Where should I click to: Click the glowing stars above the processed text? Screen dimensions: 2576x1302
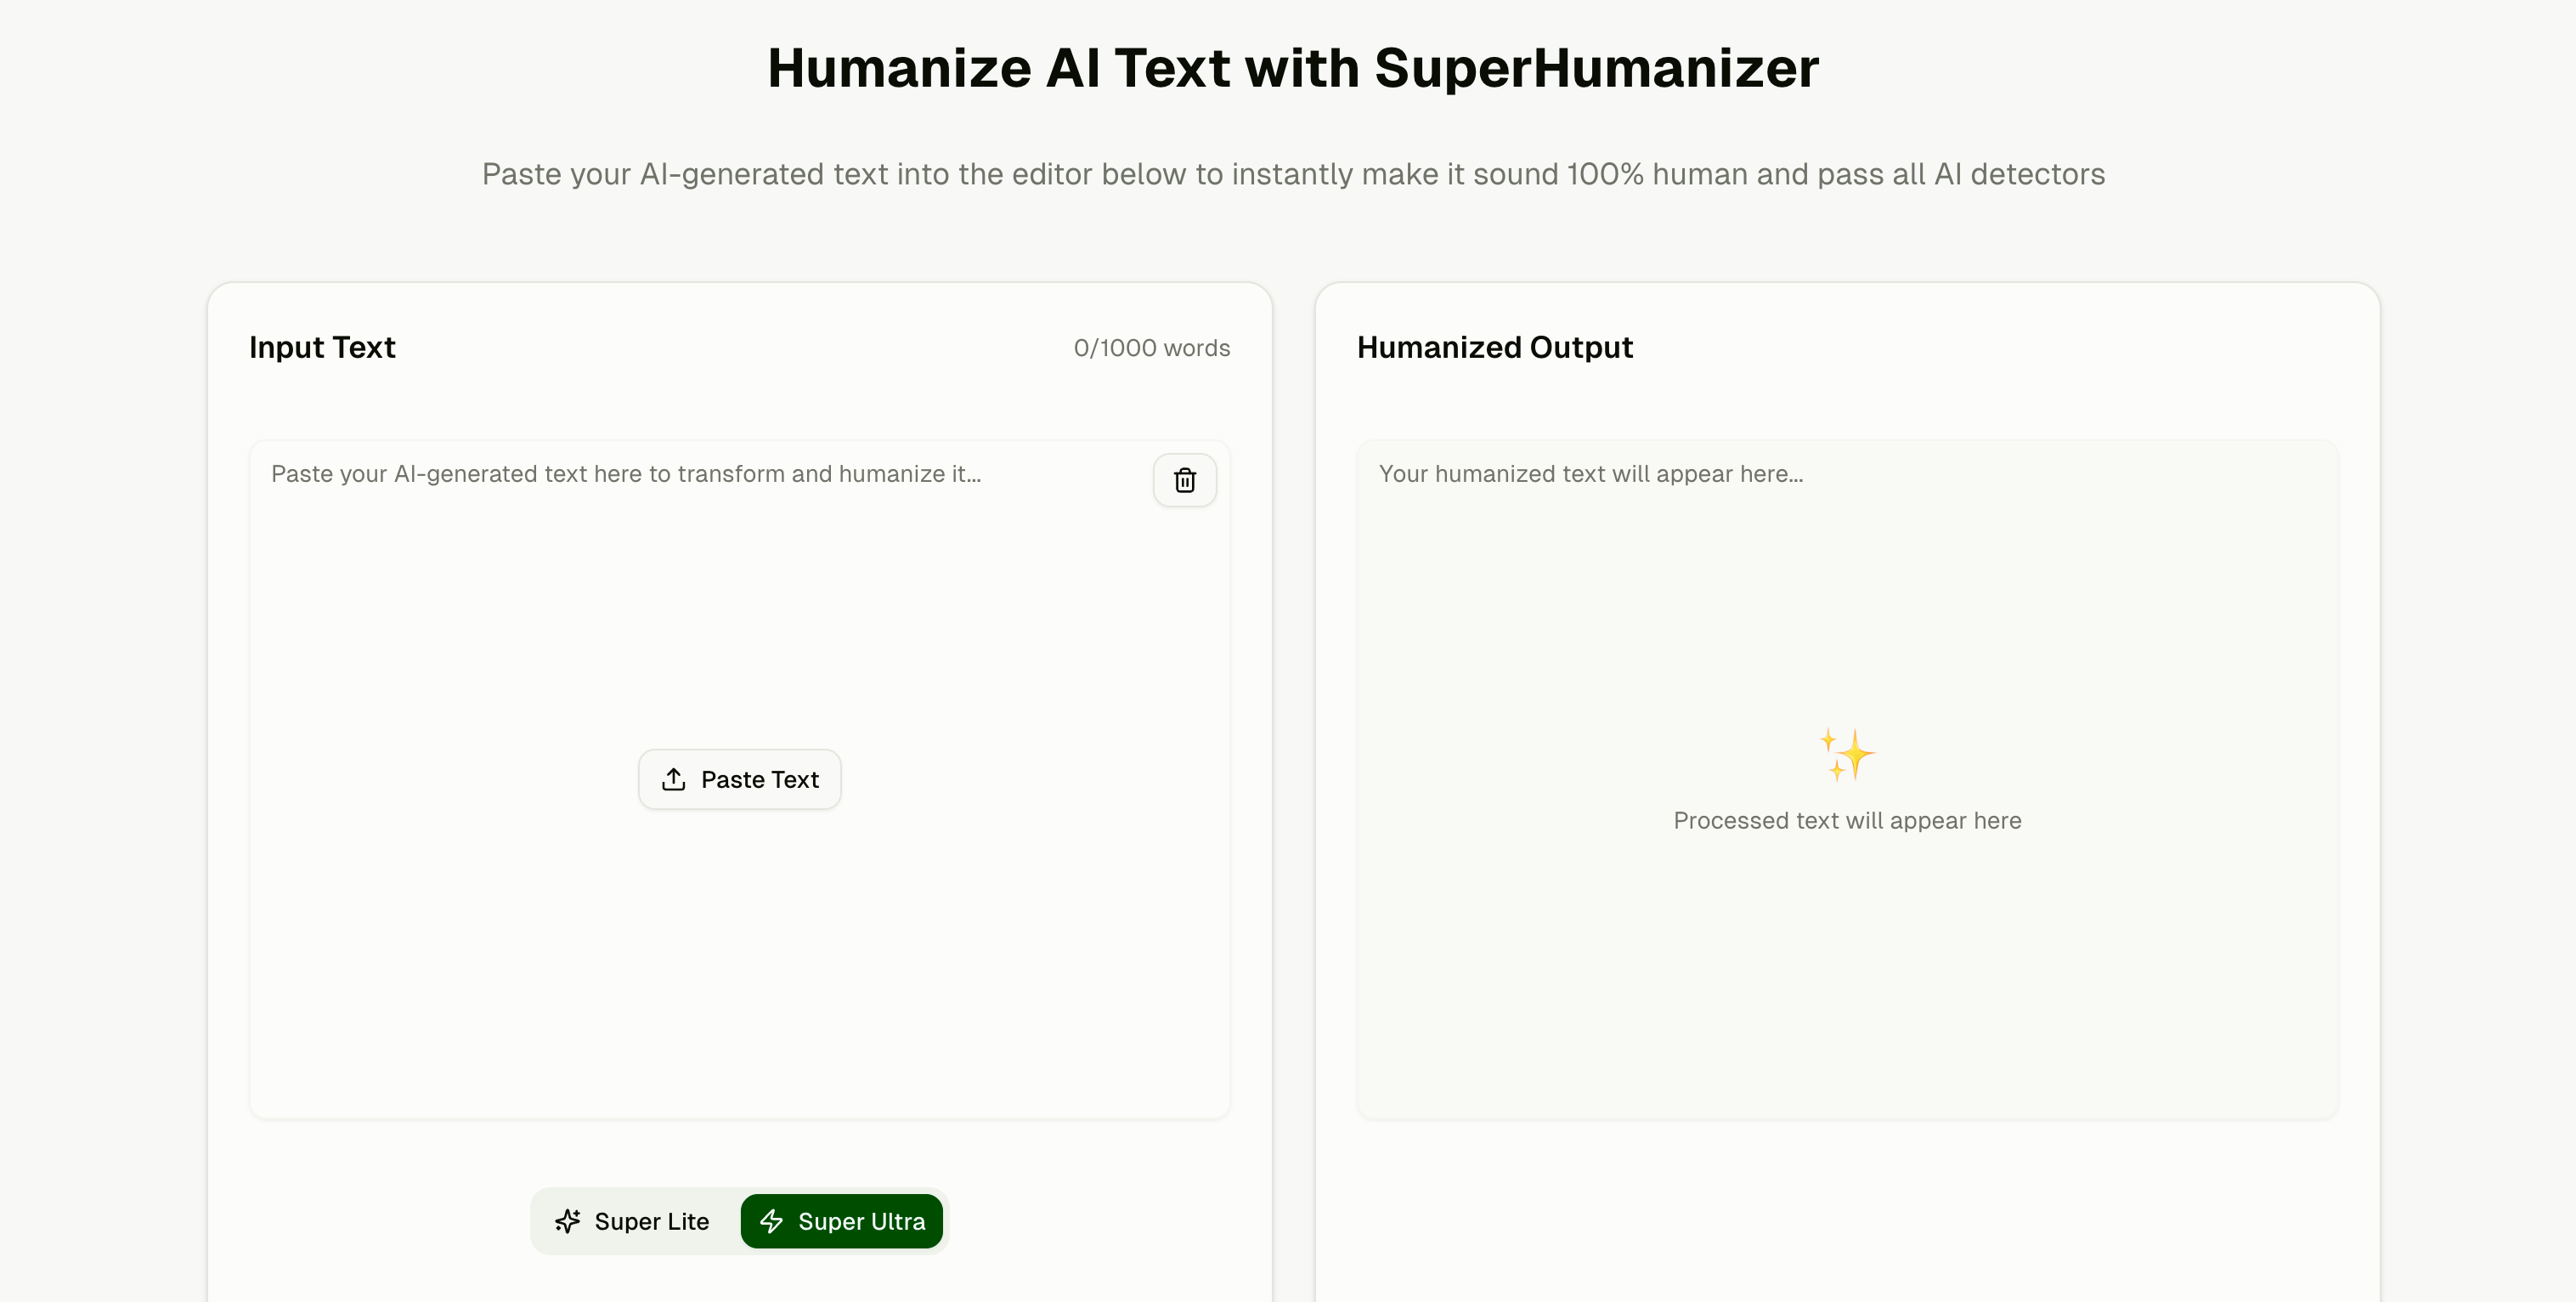pyautogui.click(x=1847, y=753)
